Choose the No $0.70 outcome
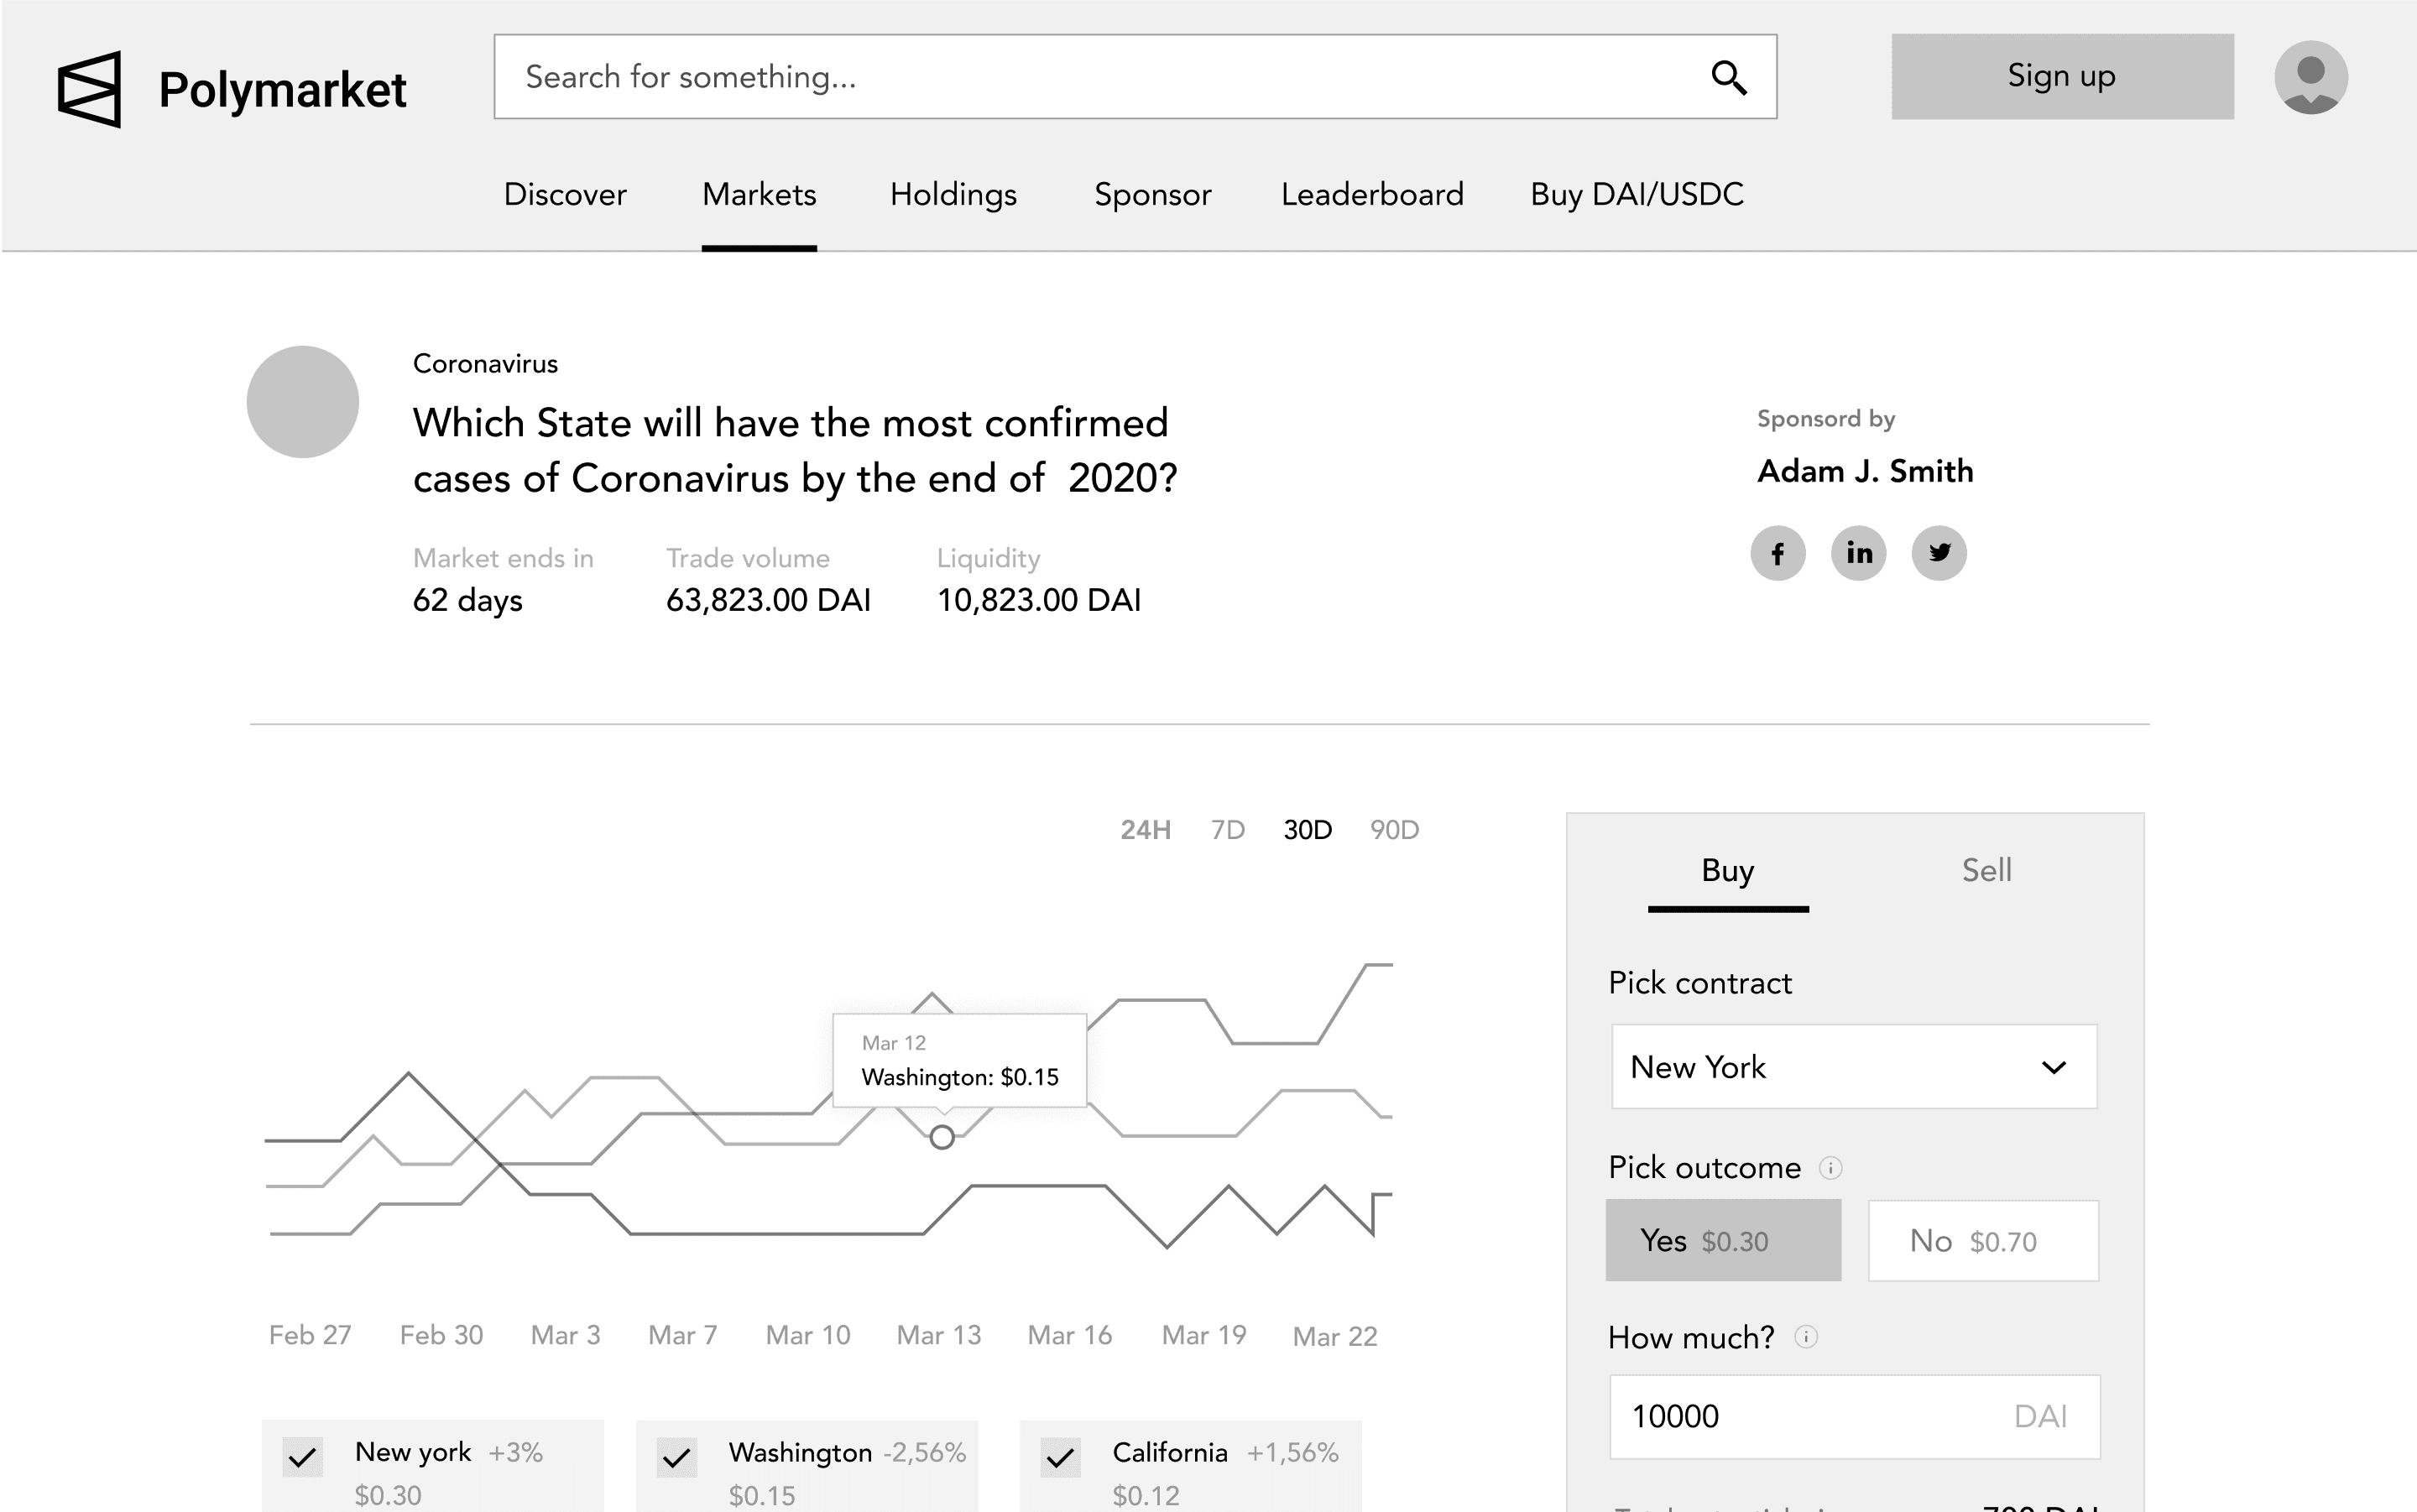 (1982, 1241)
